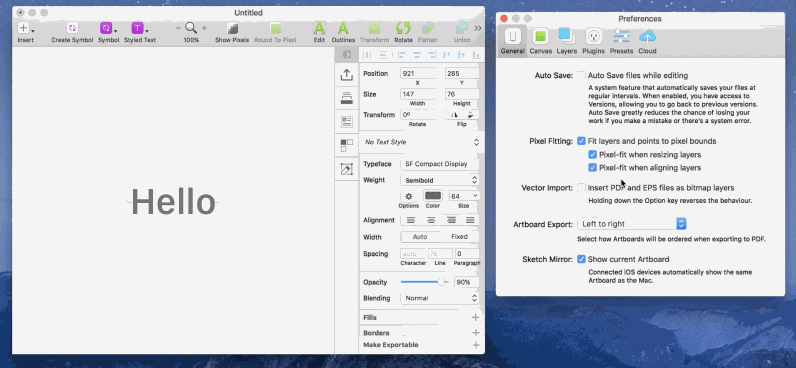Image resolution: width=796 pixels, height=368 pixels.
Task: Convert text using Outlines icon
Action: pos(343,28)
